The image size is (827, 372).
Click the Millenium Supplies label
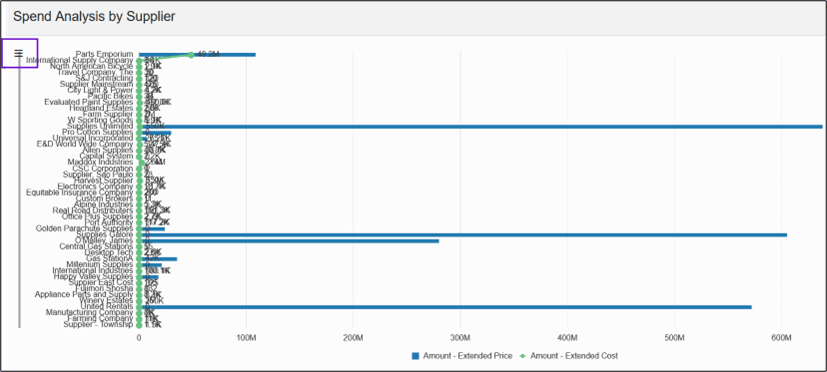100,265
